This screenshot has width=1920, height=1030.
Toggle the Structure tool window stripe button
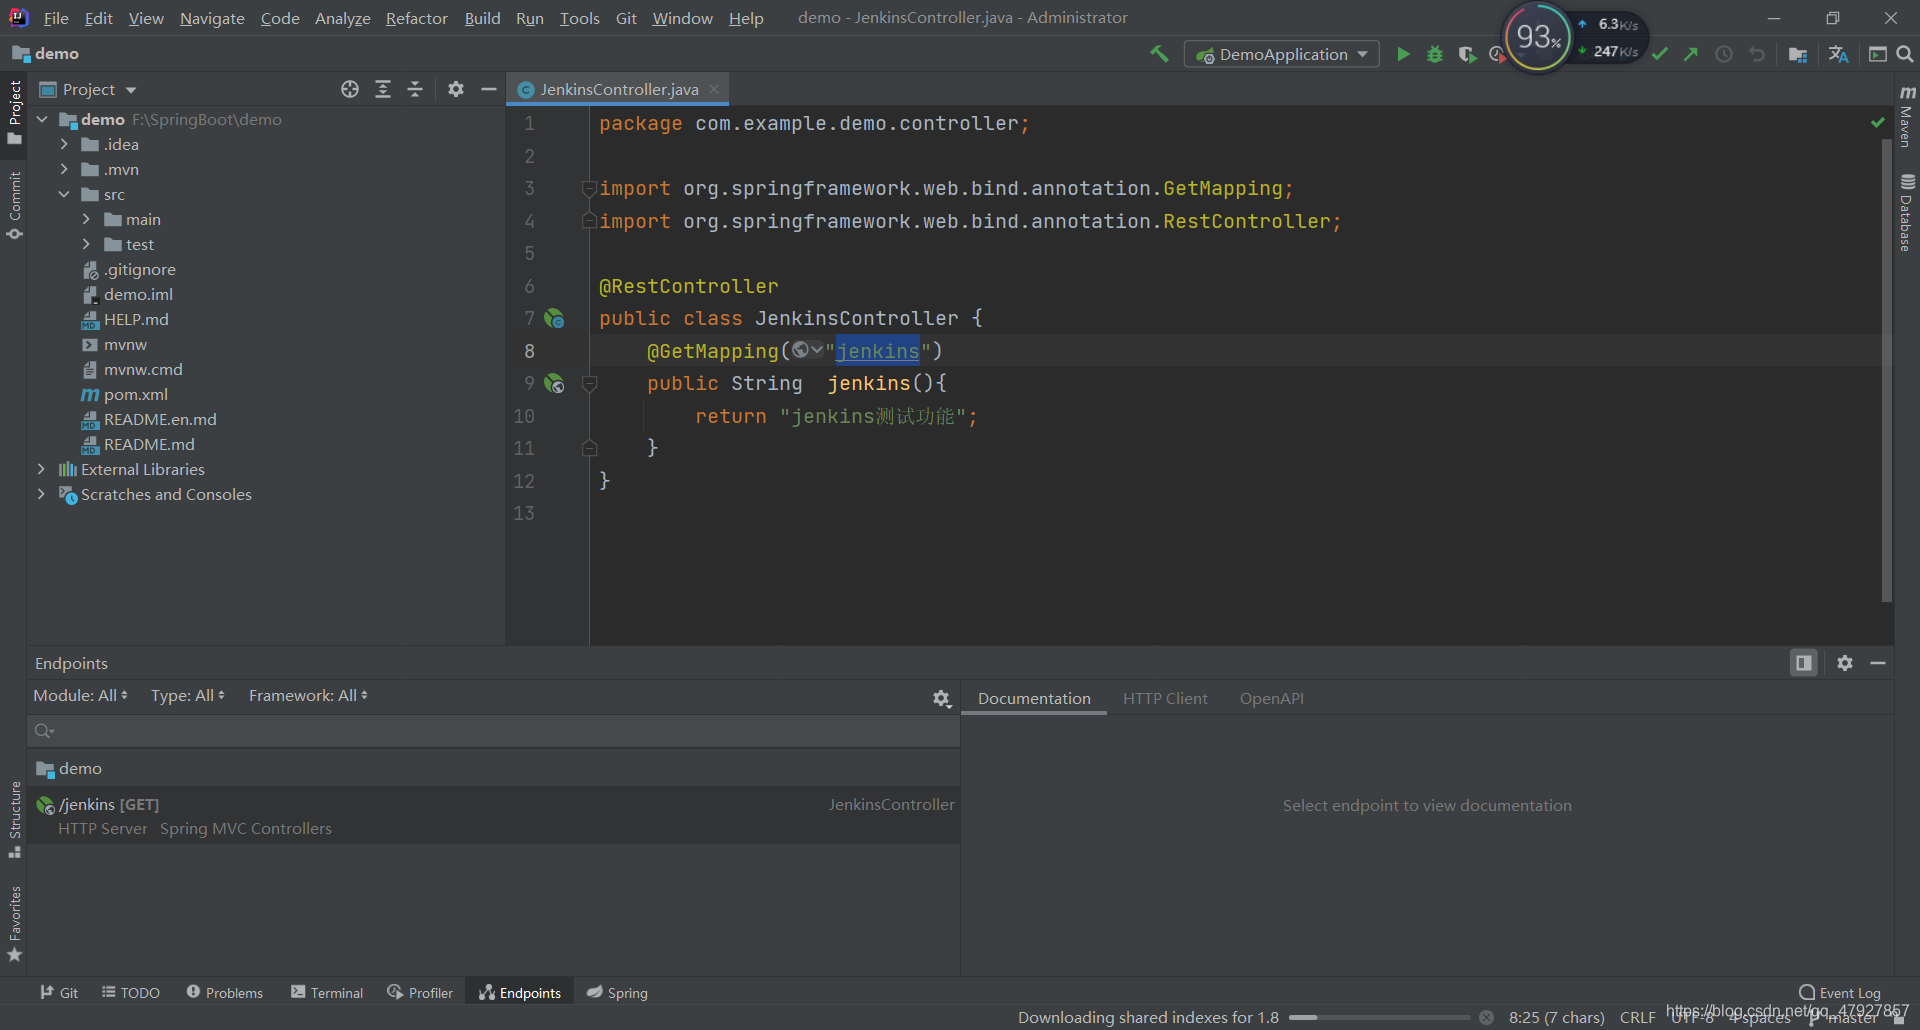14,819
